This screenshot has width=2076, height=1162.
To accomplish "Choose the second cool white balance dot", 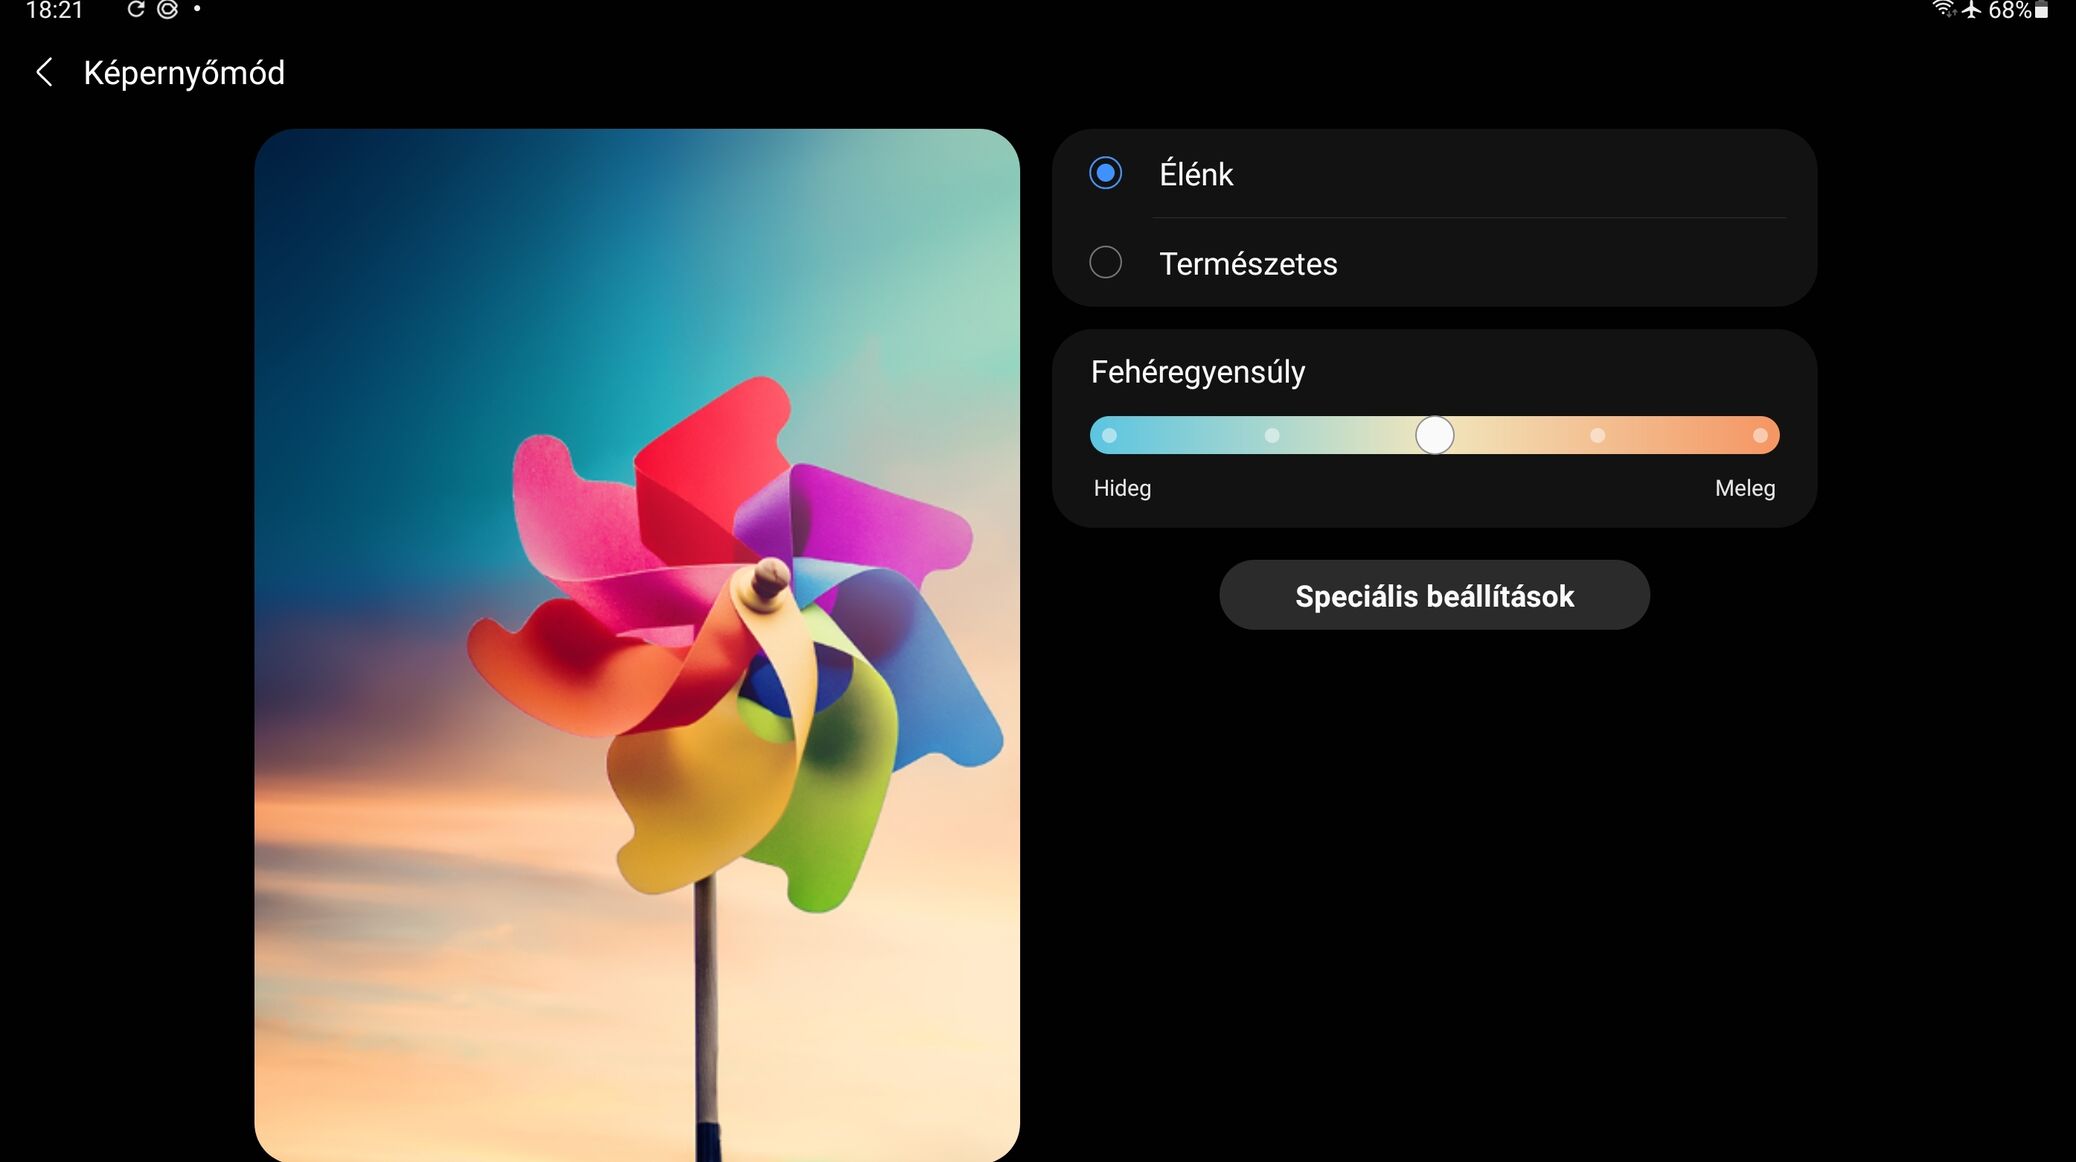I will [x=1272, y=435].
